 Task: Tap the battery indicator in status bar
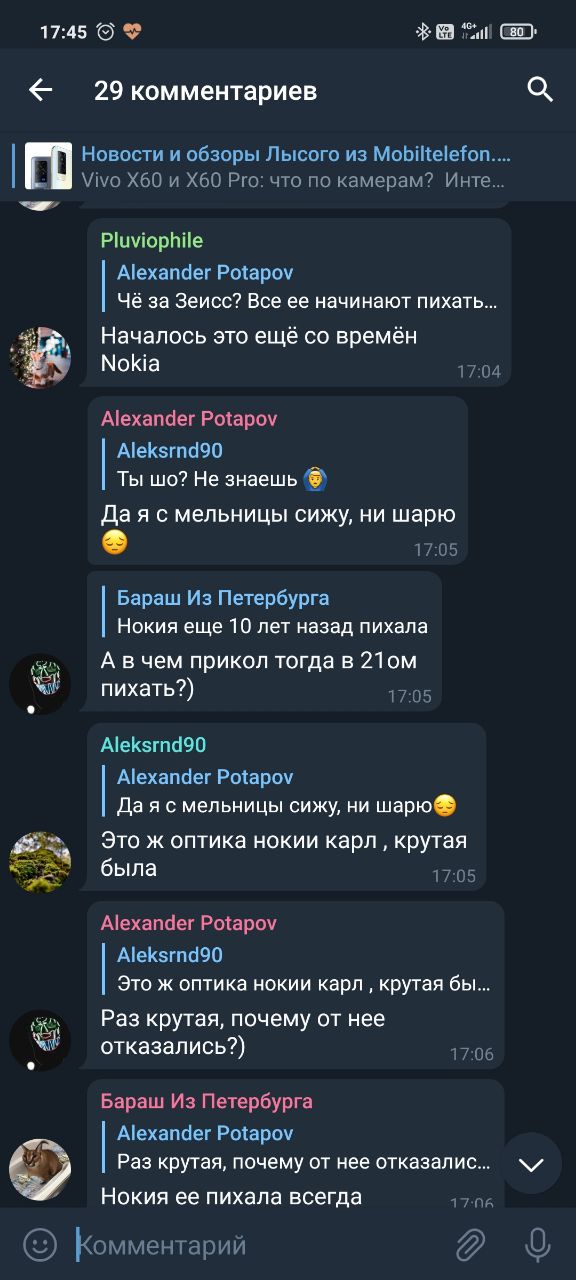click(518, 31)
